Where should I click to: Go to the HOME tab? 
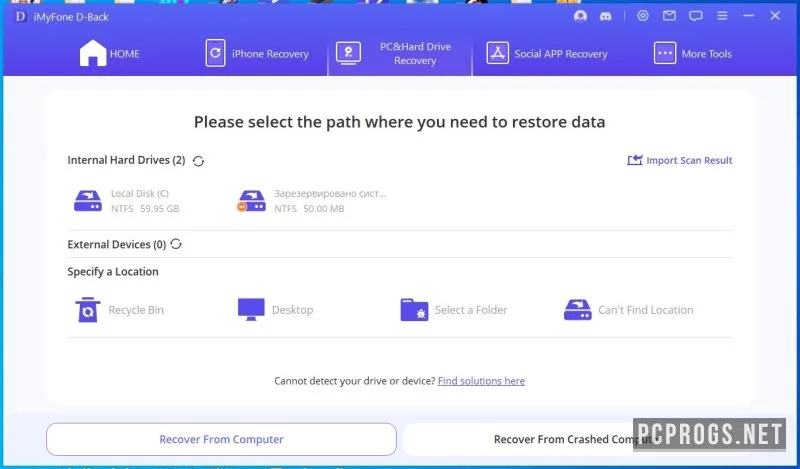pos(109,53)
